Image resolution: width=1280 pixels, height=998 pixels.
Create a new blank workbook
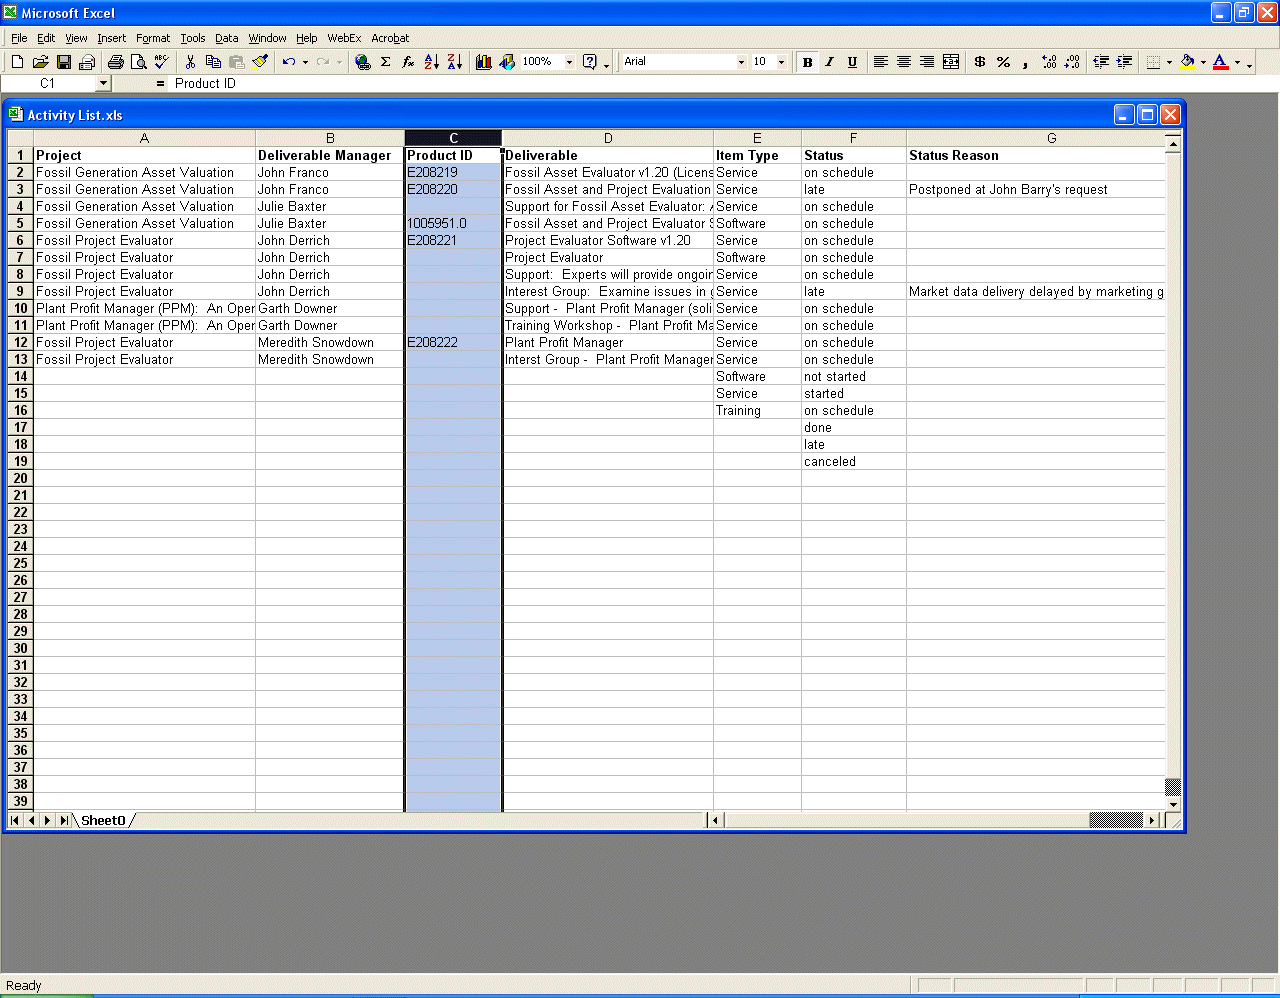(x=17, y=62)
